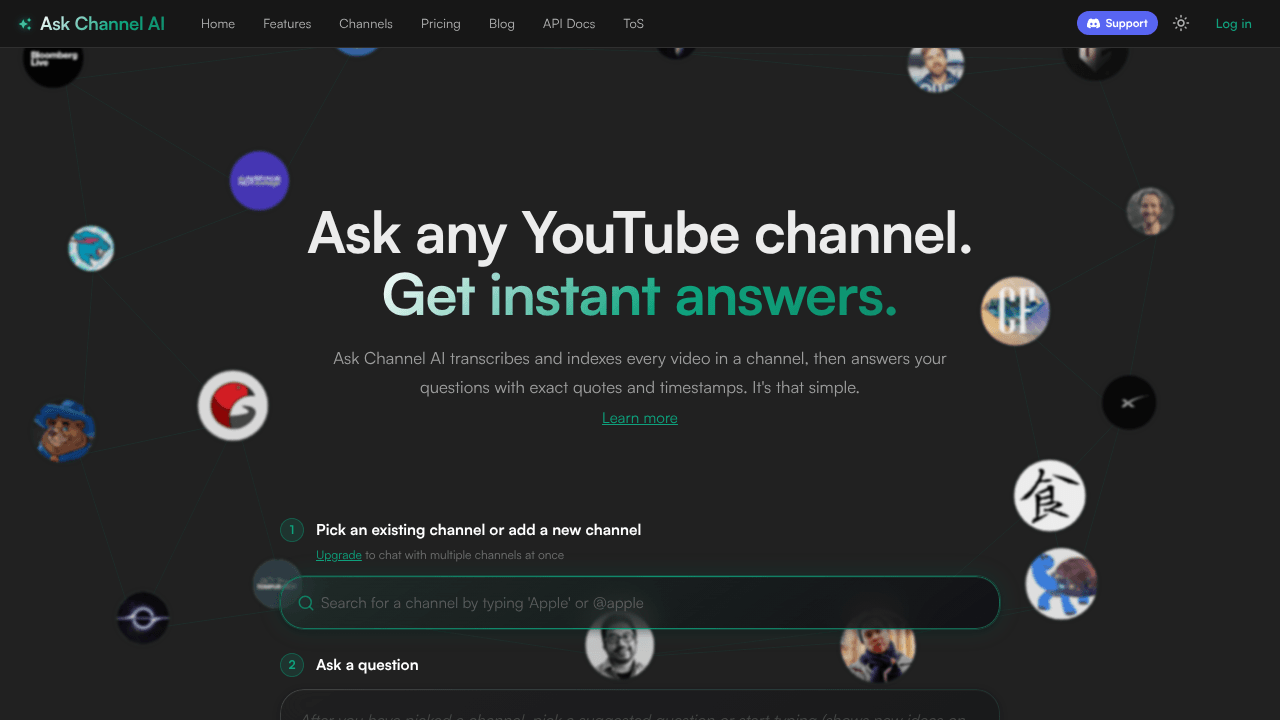Viewport: 1280px width, 720px height.
Task: Select the black hole ring avatar
Action: (x=143, y=618)
